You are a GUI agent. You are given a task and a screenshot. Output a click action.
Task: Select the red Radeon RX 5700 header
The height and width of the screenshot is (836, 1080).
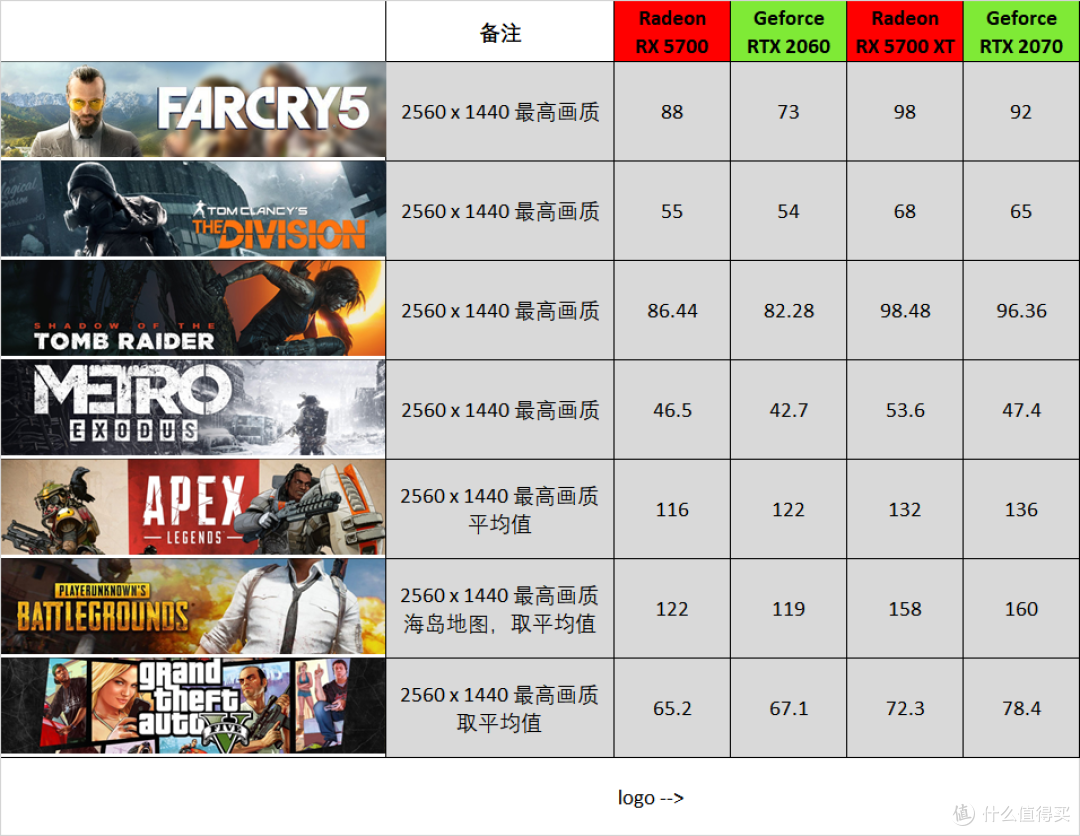[672, 32]
